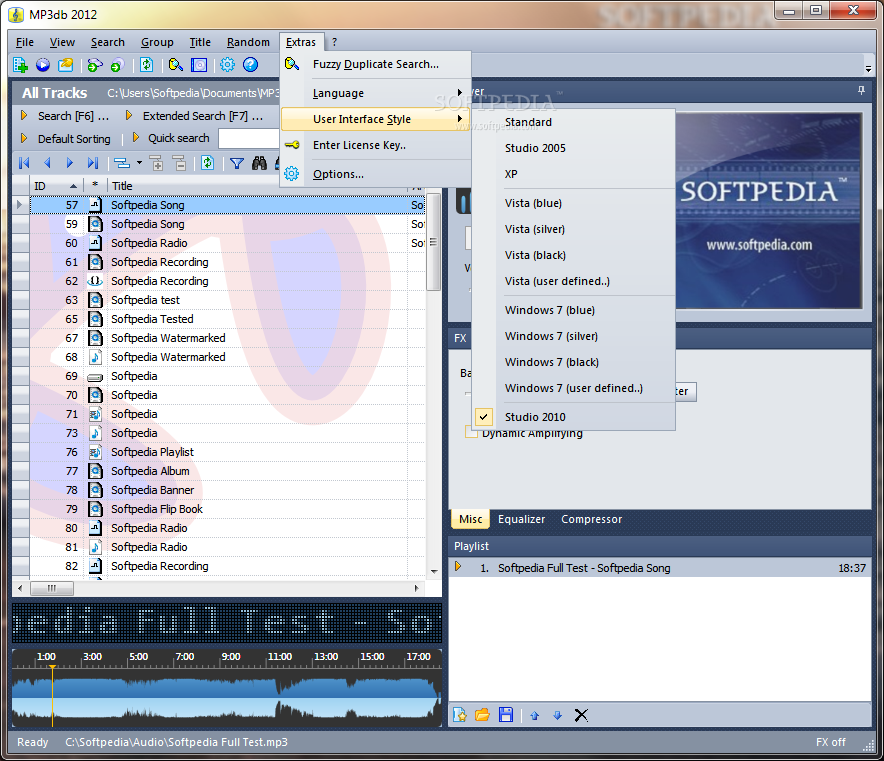Click the pin icon on the right panel

[x=861, y=91]
